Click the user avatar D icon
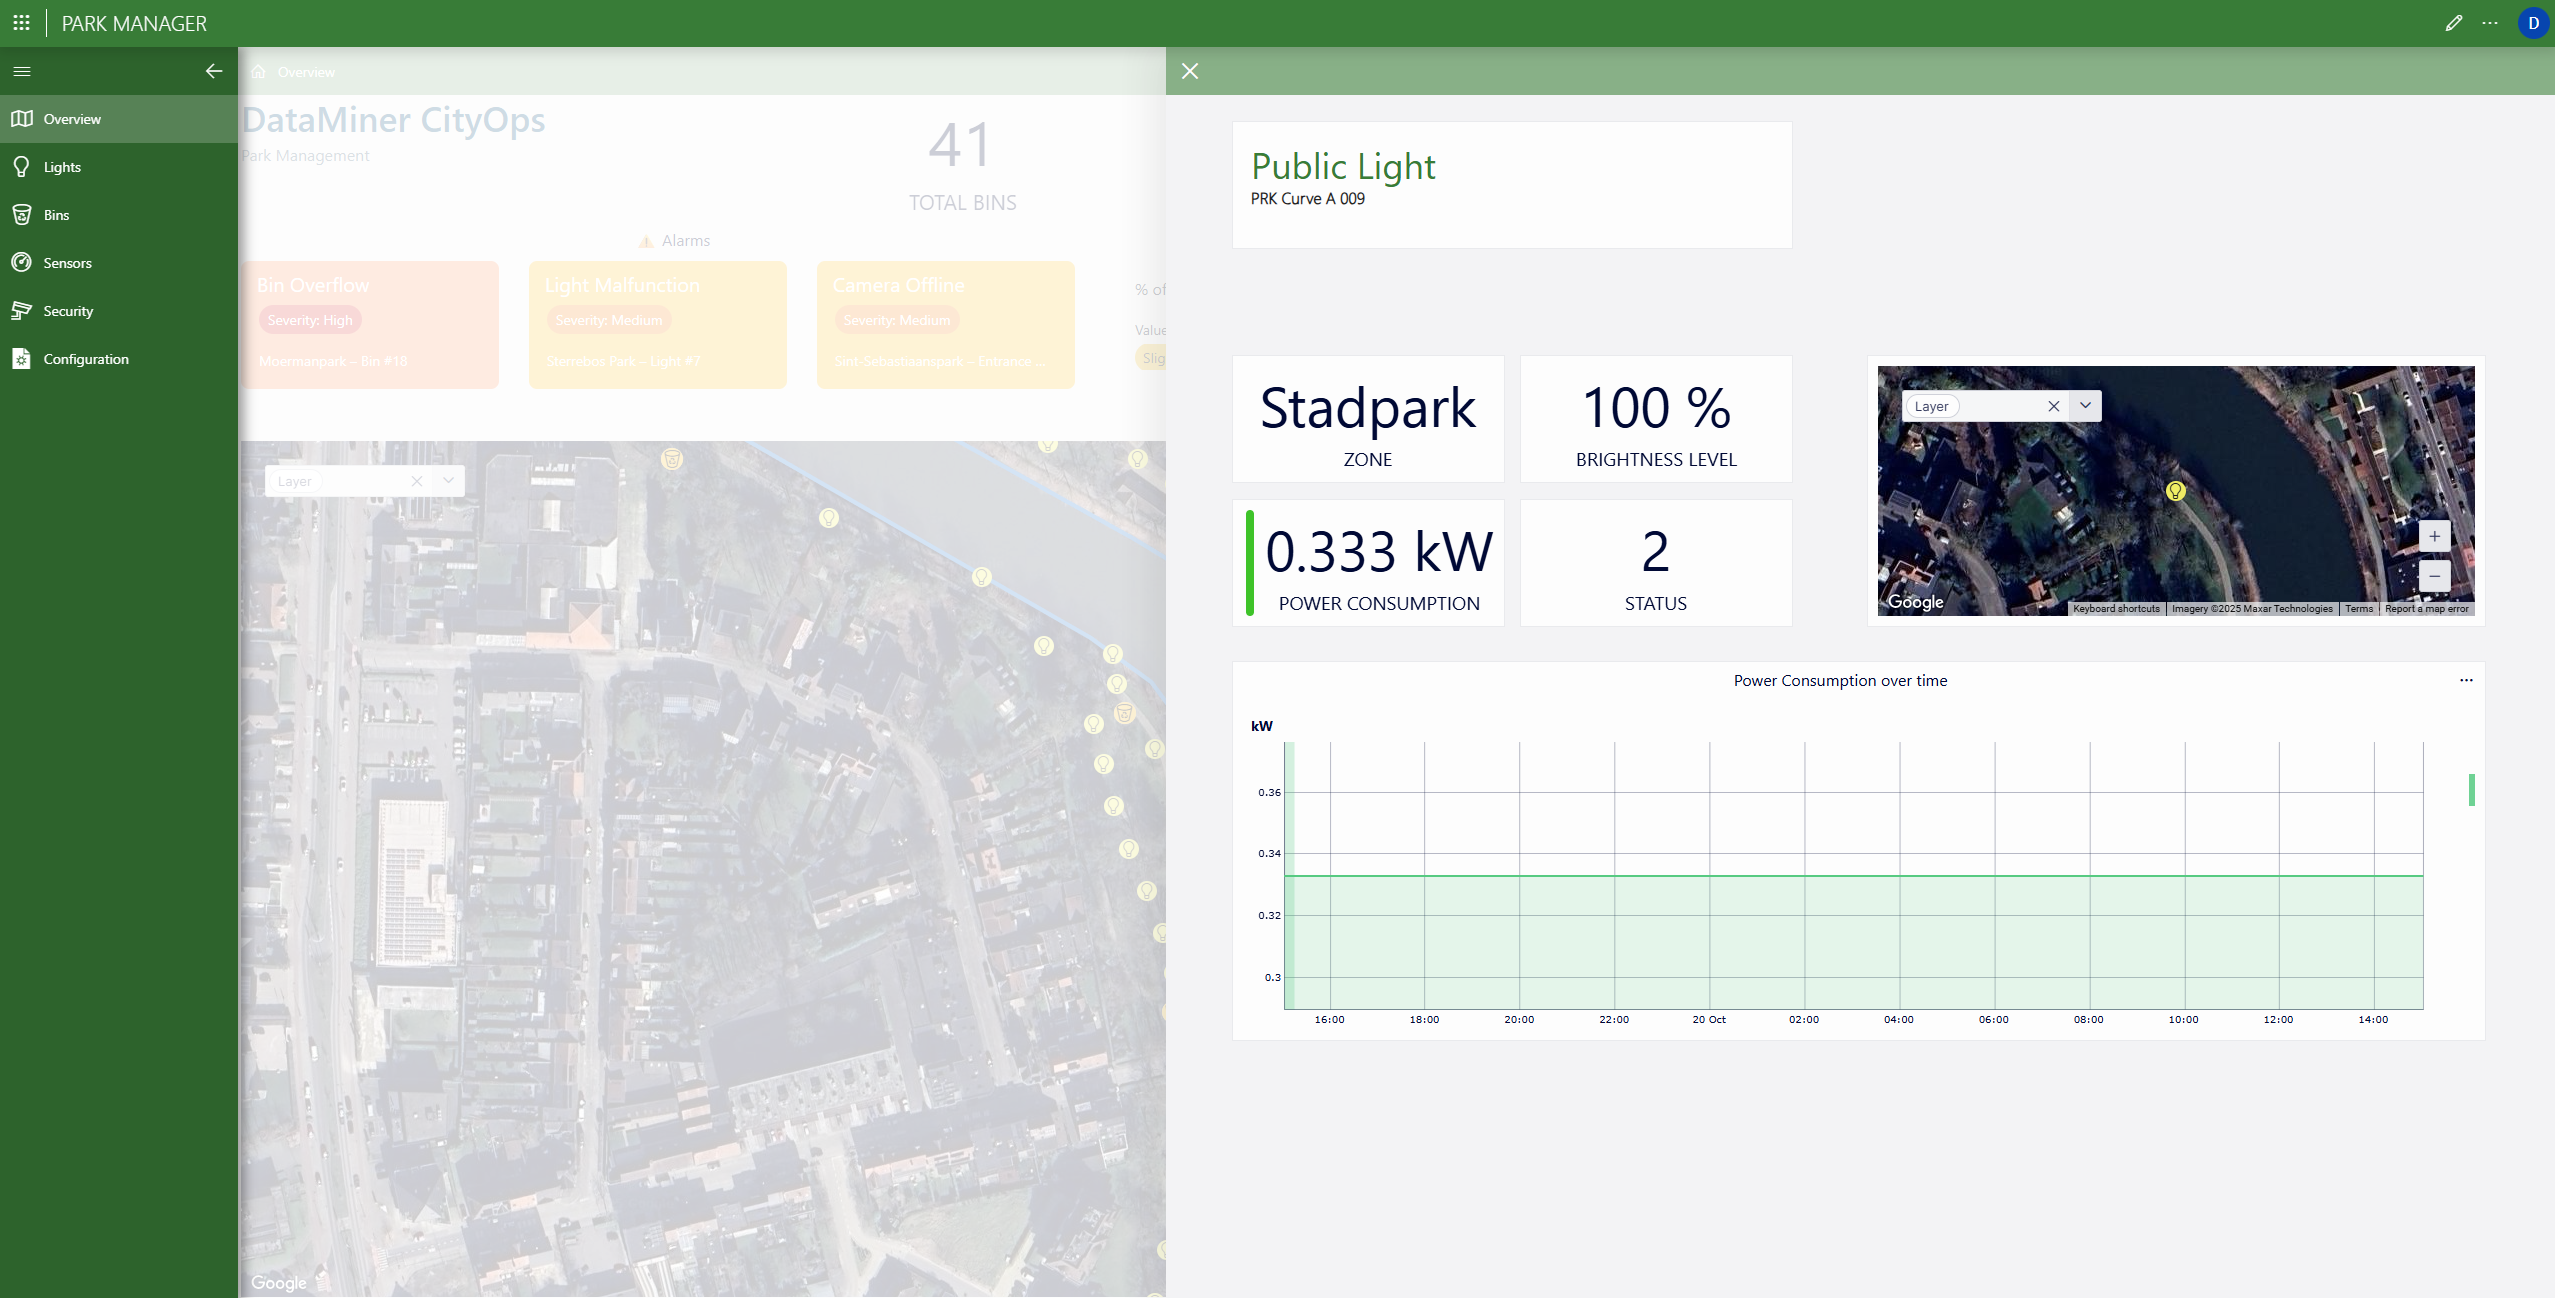The width and height of the screenshot is (2555, 1298). [2532, 23]
